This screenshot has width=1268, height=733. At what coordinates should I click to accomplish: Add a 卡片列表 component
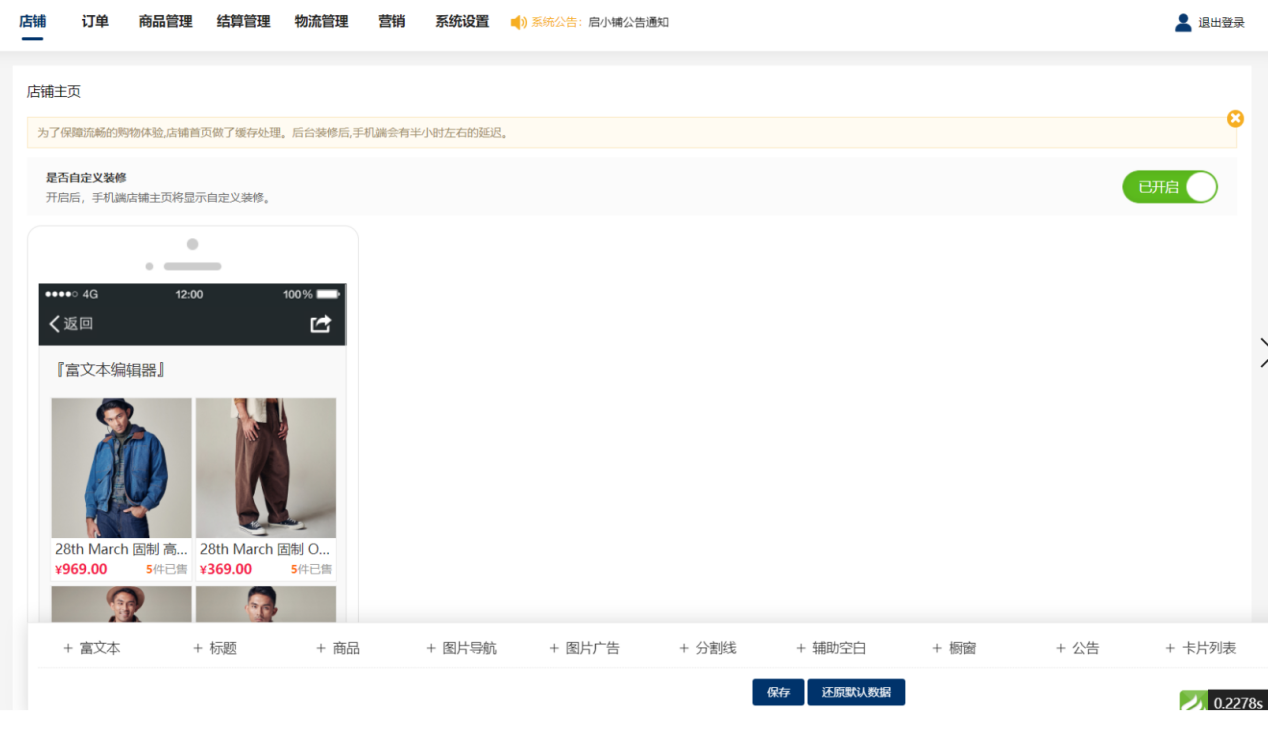[x=1201, y=648]
